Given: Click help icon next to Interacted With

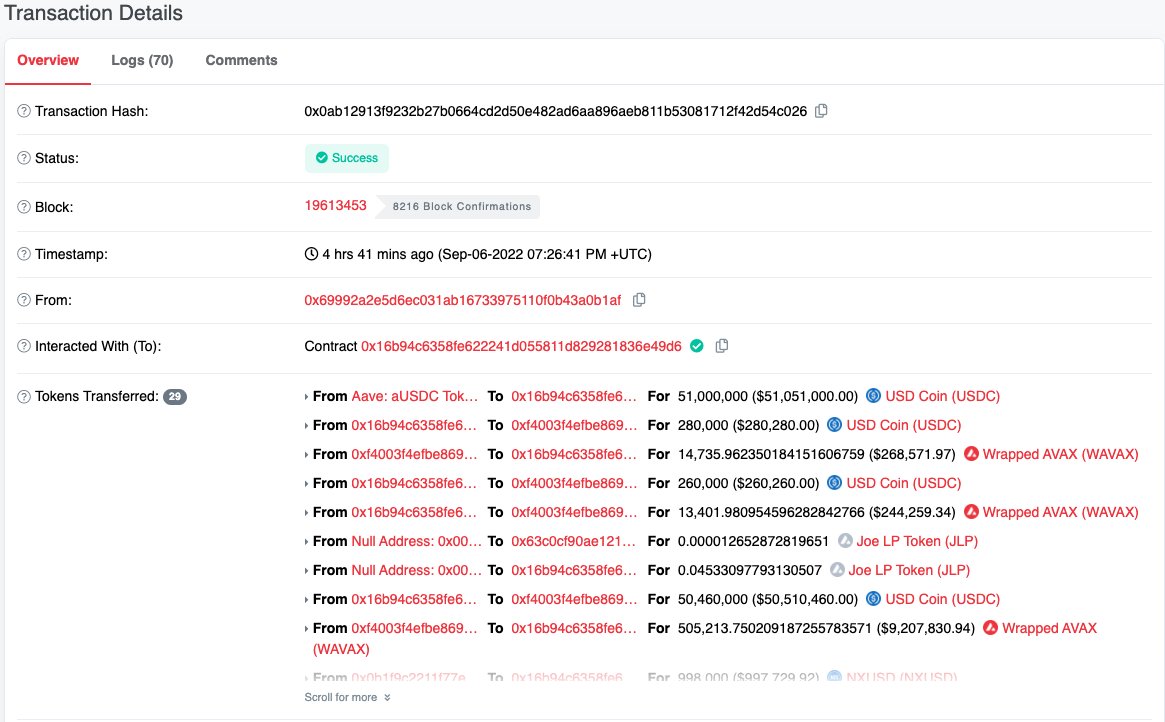Looking at the screenshot, I should tap(24, 346).
